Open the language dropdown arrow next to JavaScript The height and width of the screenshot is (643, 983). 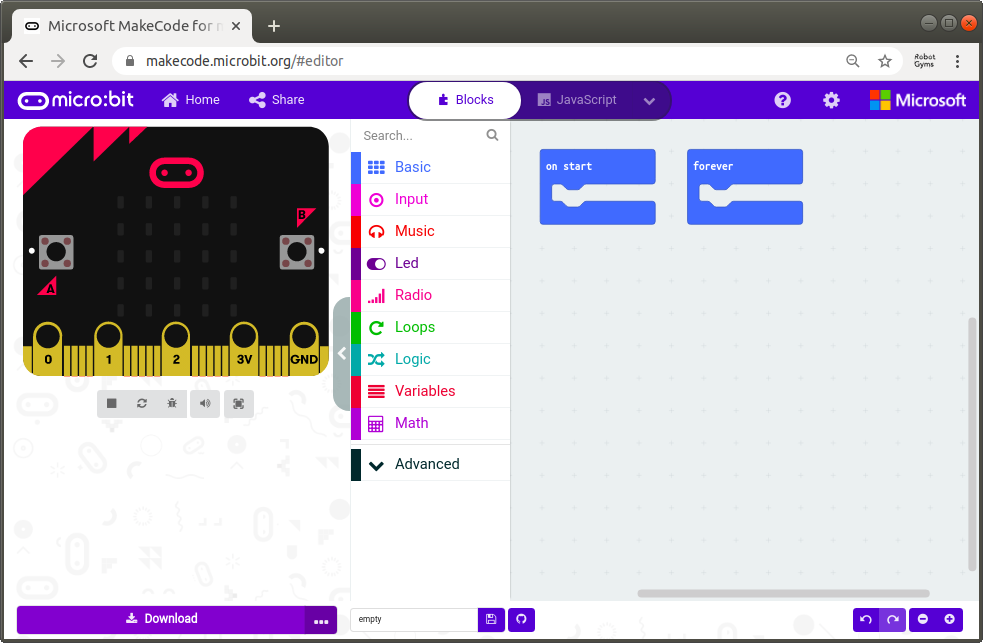649,101
